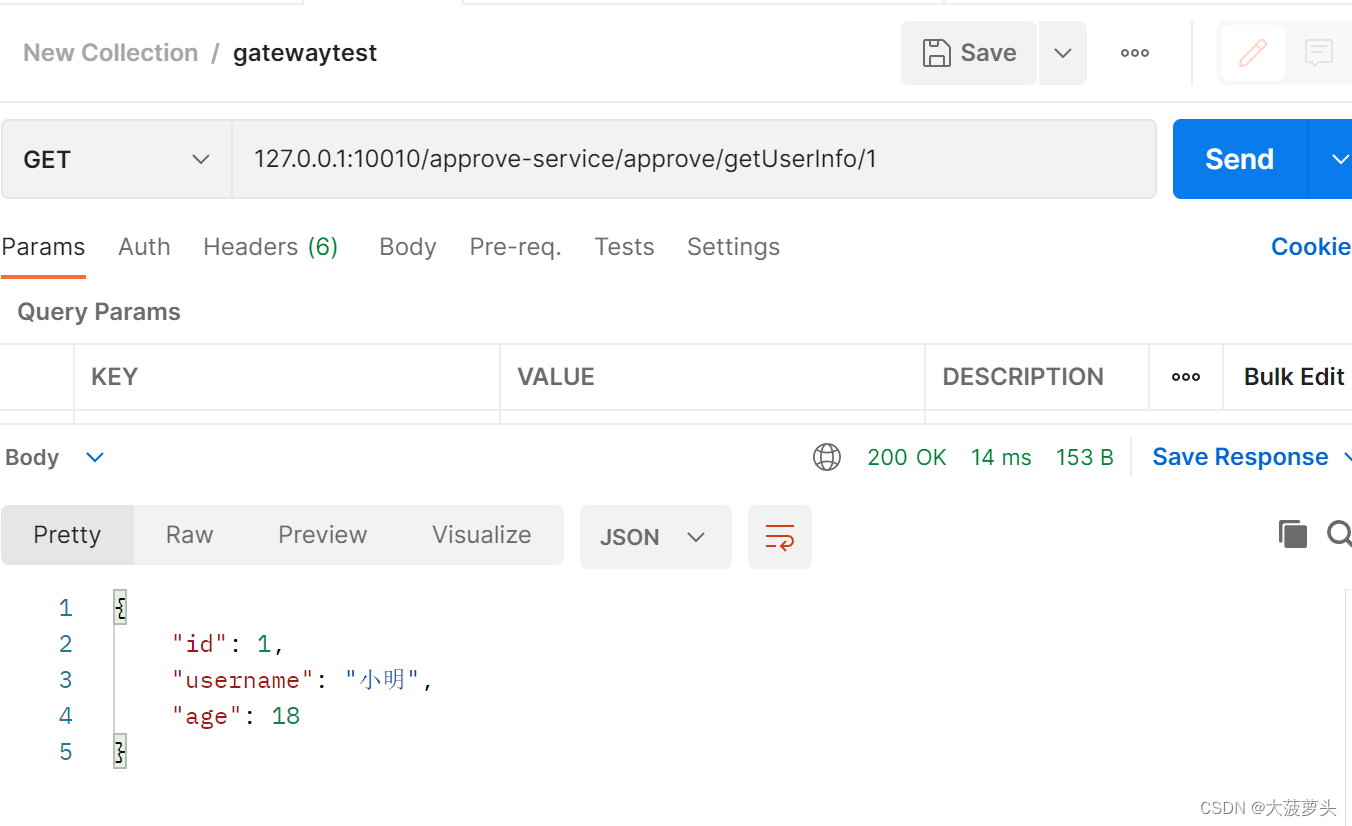1352x826 pixels.
Task: Switch to the Auth tab
Action: click(144, 247)
